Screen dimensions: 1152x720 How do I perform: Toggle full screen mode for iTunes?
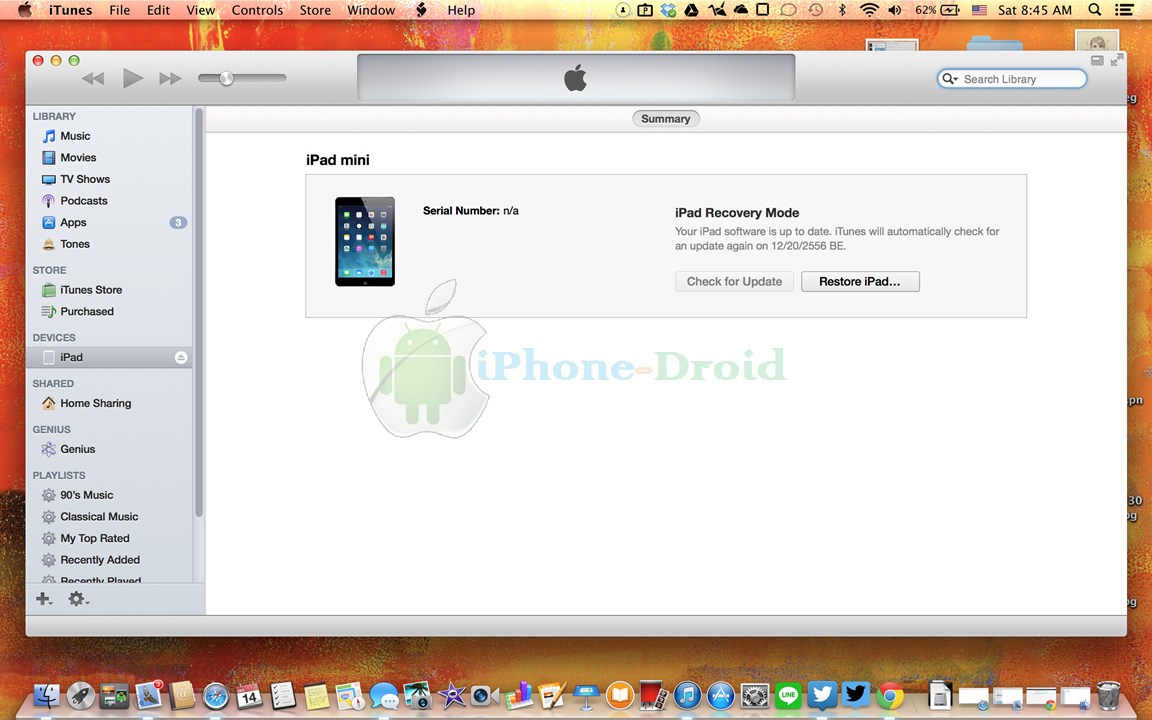click(x=1116, y=61)
